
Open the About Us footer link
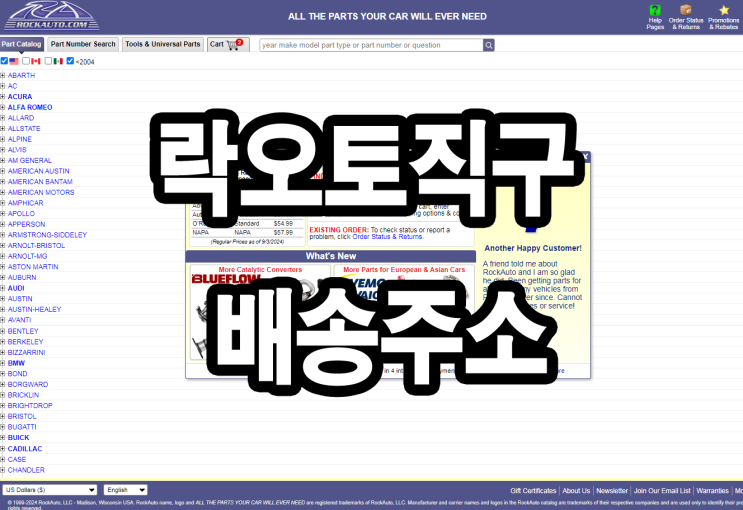(576, 491)
